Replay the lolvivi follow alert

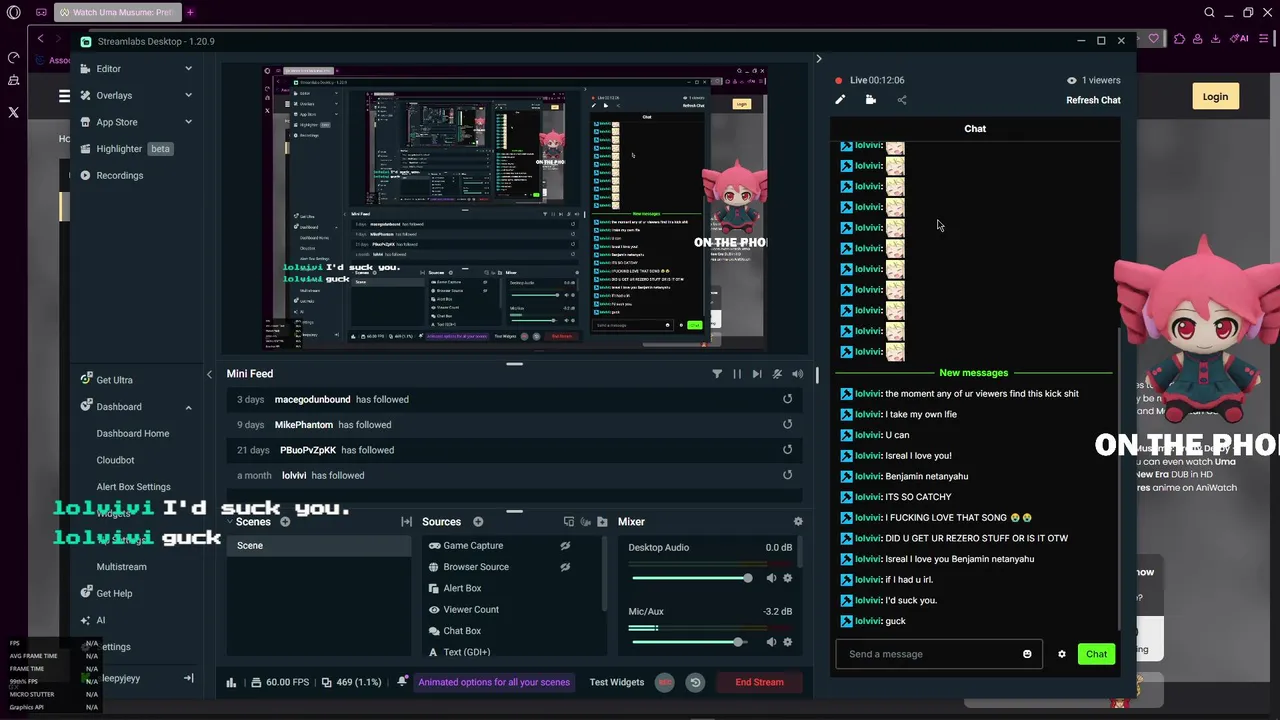(x=787, y=475)
